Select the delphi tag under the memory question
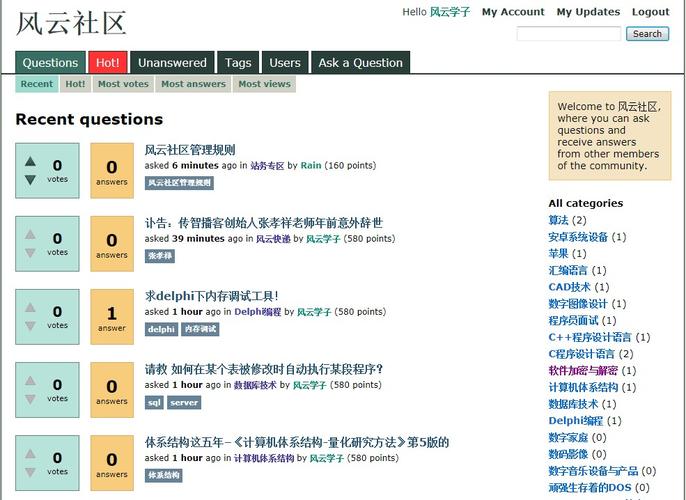 coord(161,329)
